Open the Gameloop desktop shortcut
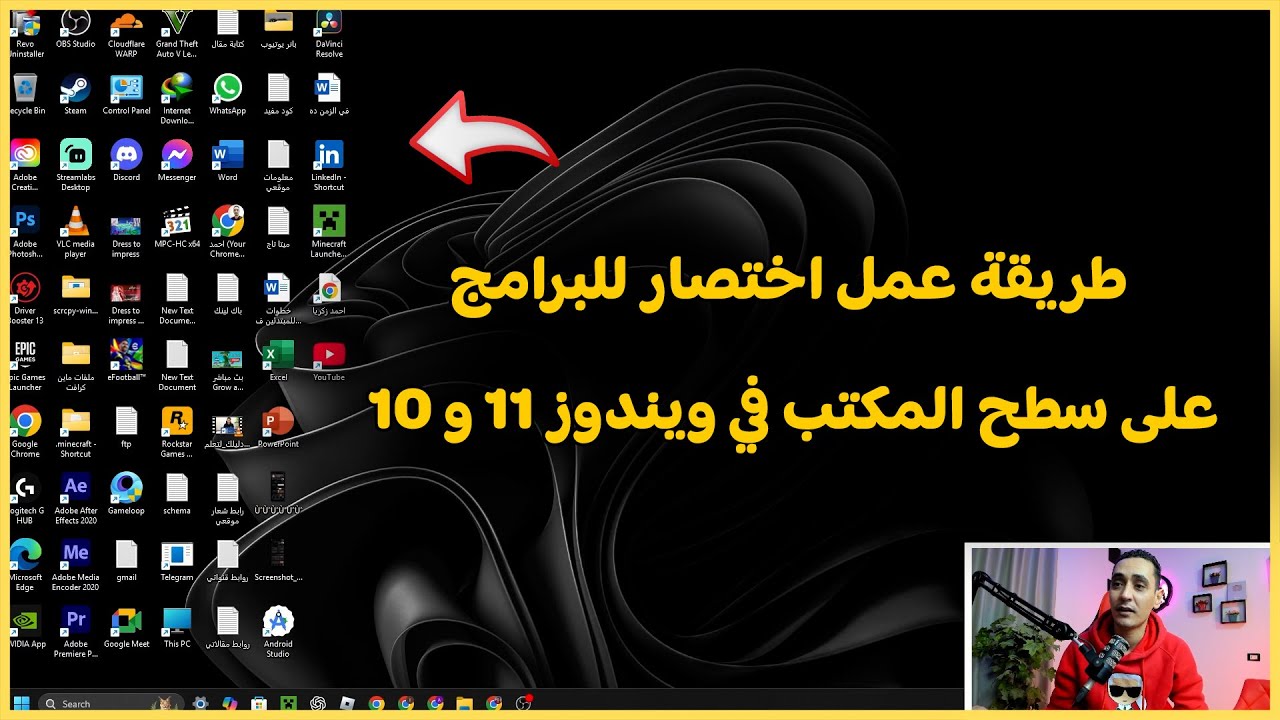 pyautogui.click(x=126, y=495)
